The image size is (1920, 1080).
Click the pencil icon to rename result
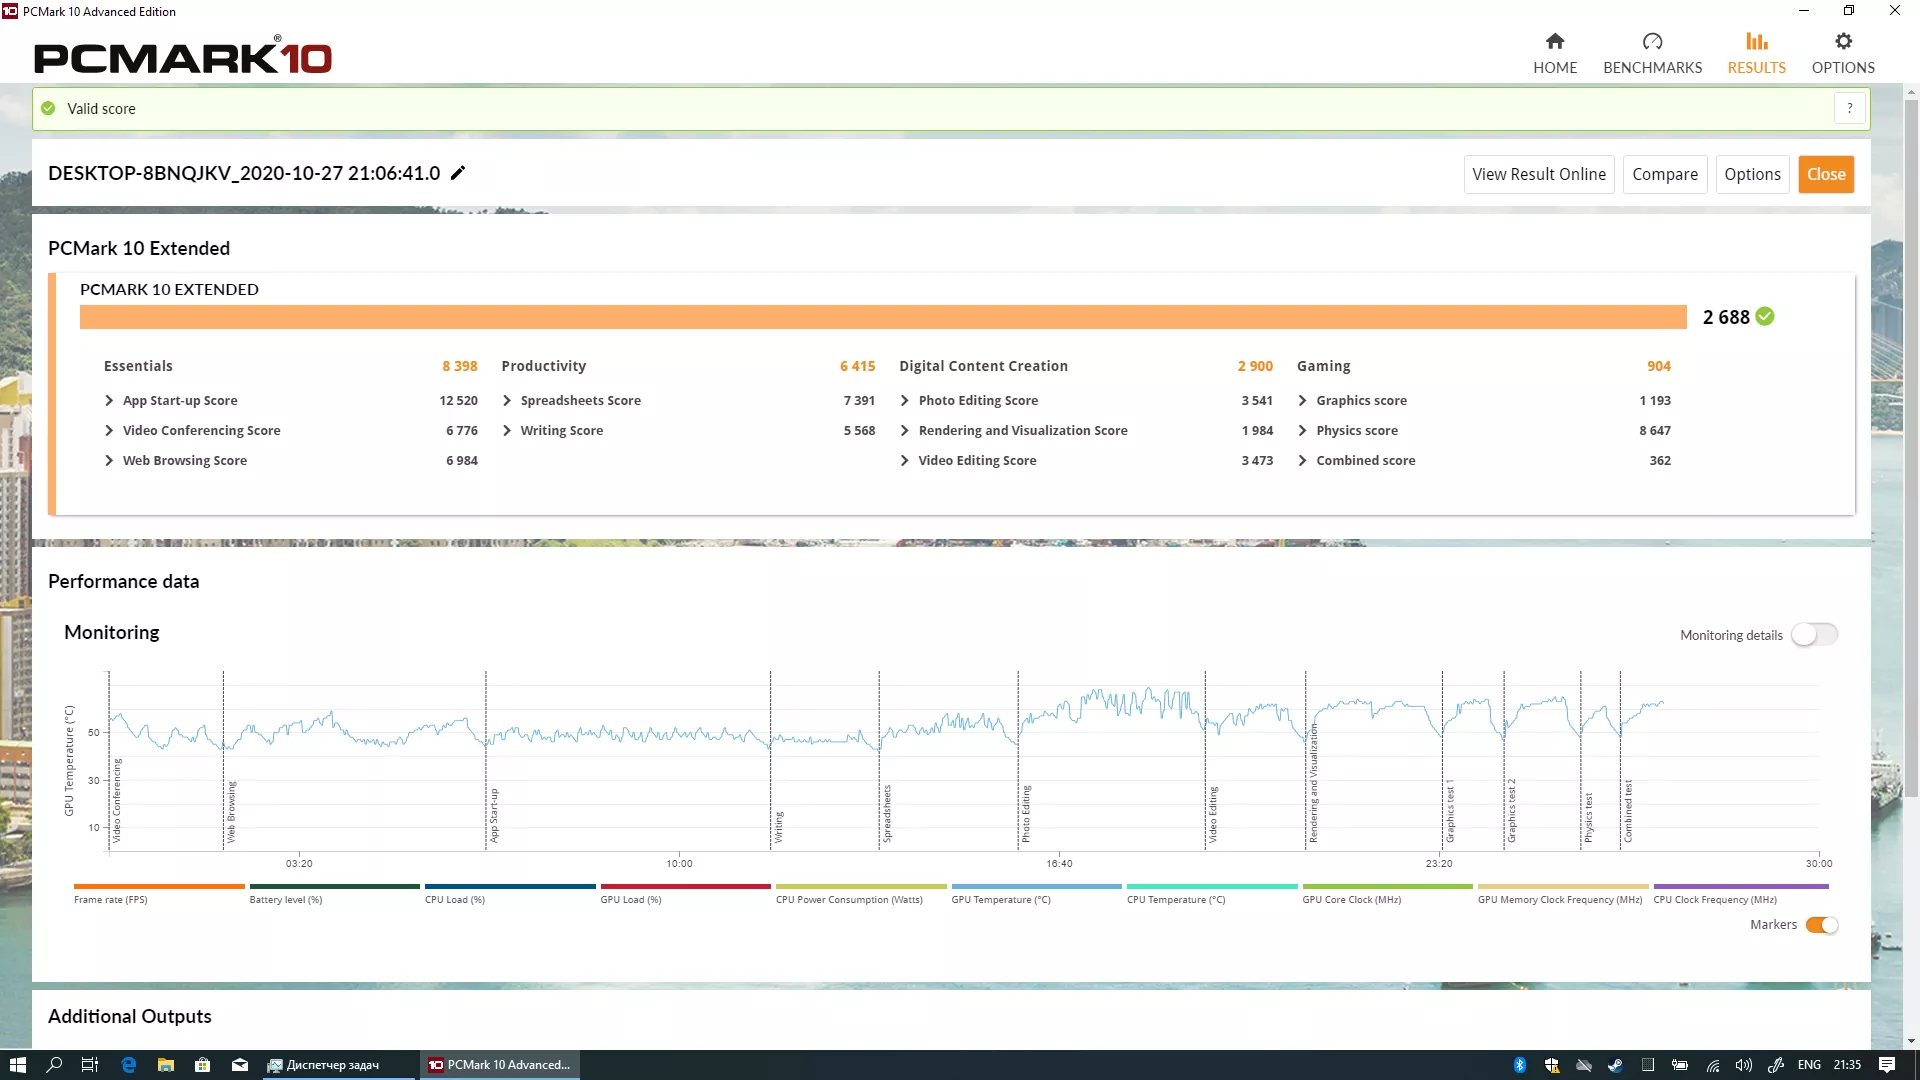coord(458,173)
